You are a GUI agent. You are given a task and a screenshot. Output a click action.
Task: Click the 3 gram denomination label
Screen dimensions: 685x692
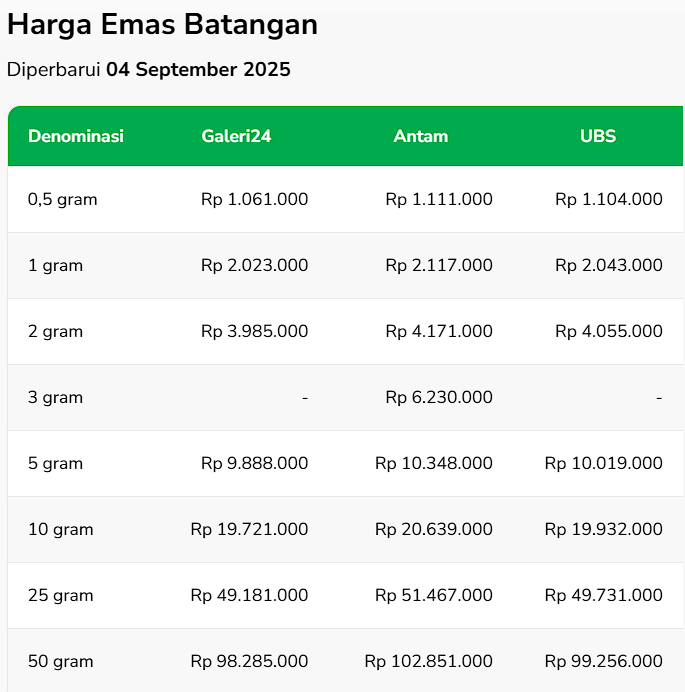tap(55, 397)
